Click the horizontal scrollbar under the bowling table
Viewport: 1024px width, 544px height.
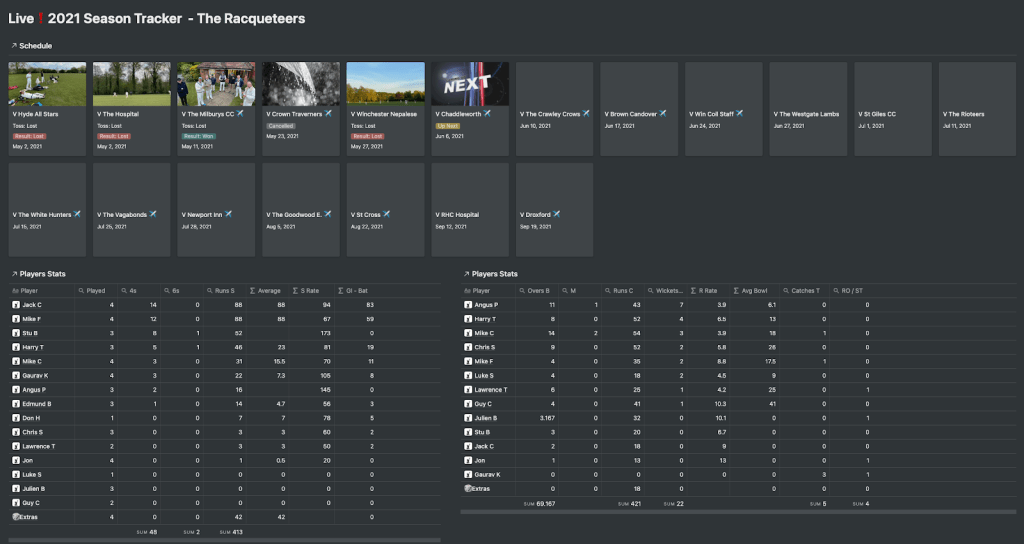pos(740,513)
